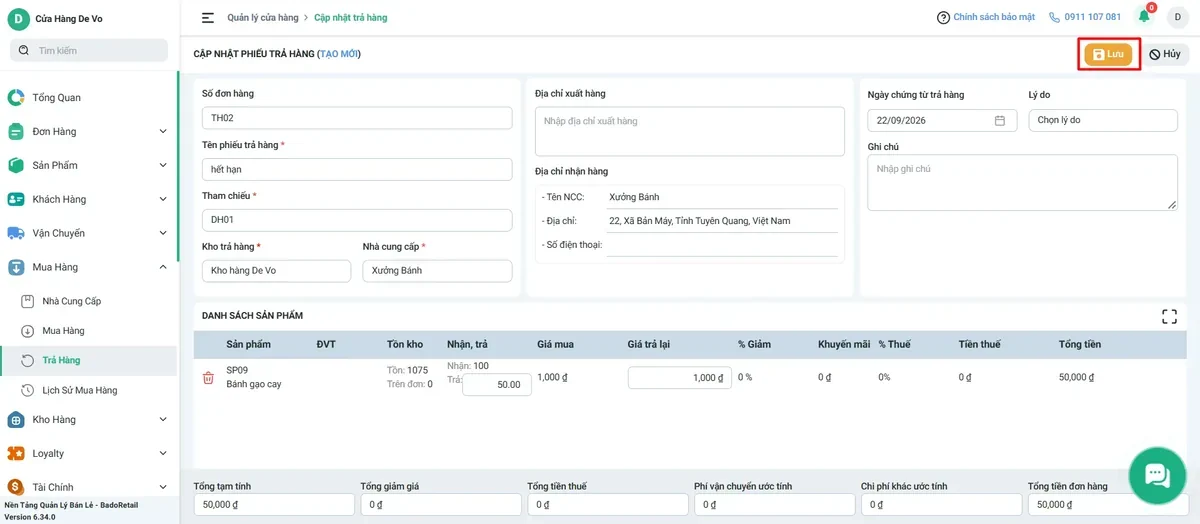Click the Tổng tạm tính field
Viewport: 1200px width, 524px height.
(274, 505)
